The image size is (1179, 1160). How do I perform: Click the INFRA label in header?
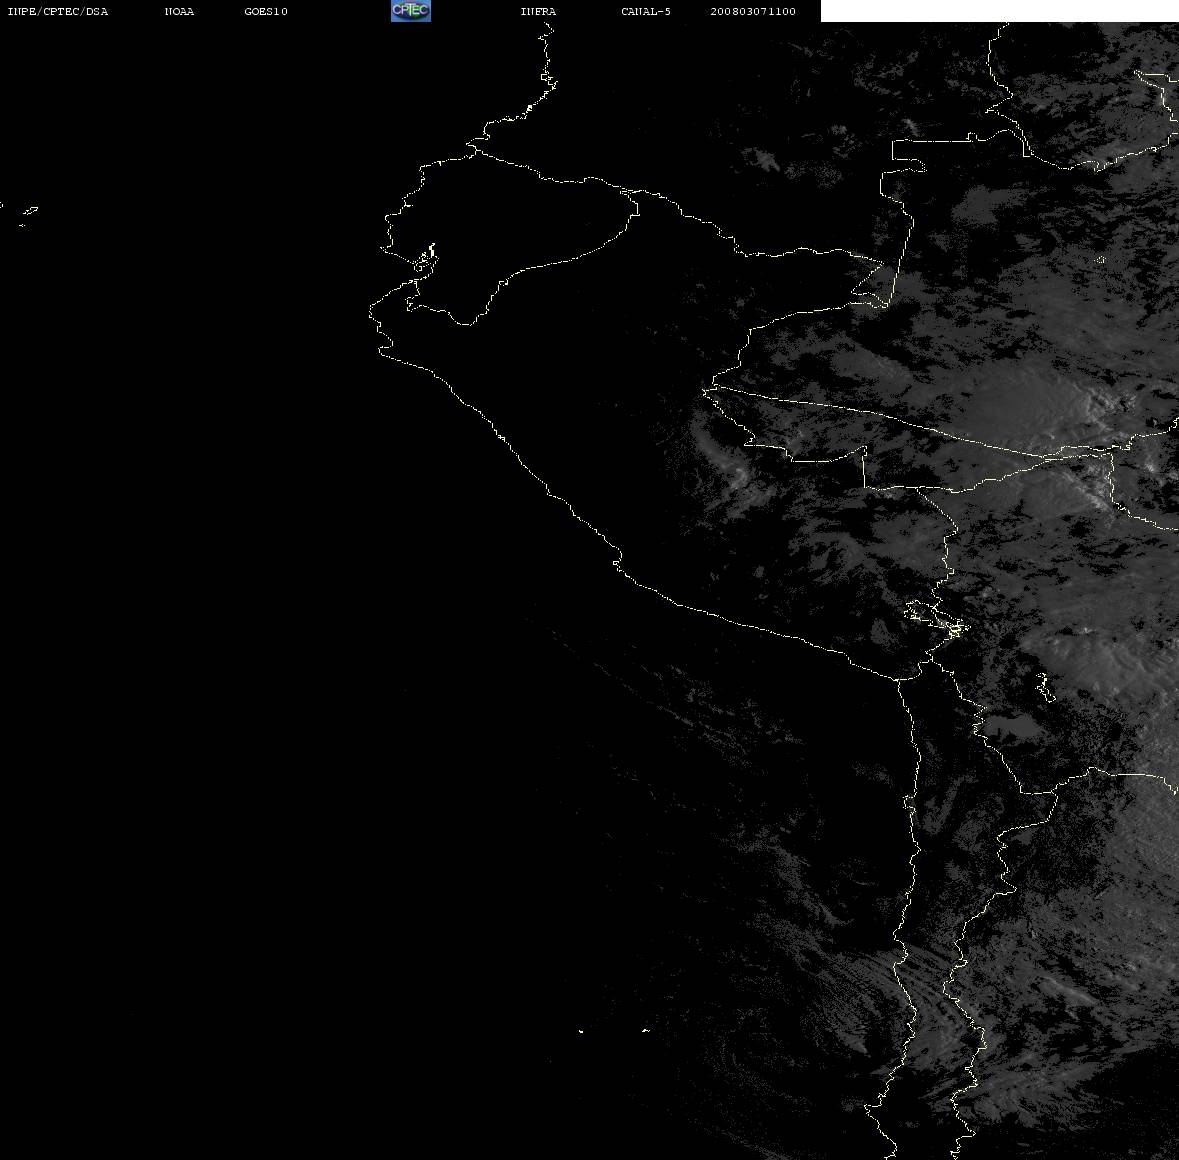(x=538, y=11)
